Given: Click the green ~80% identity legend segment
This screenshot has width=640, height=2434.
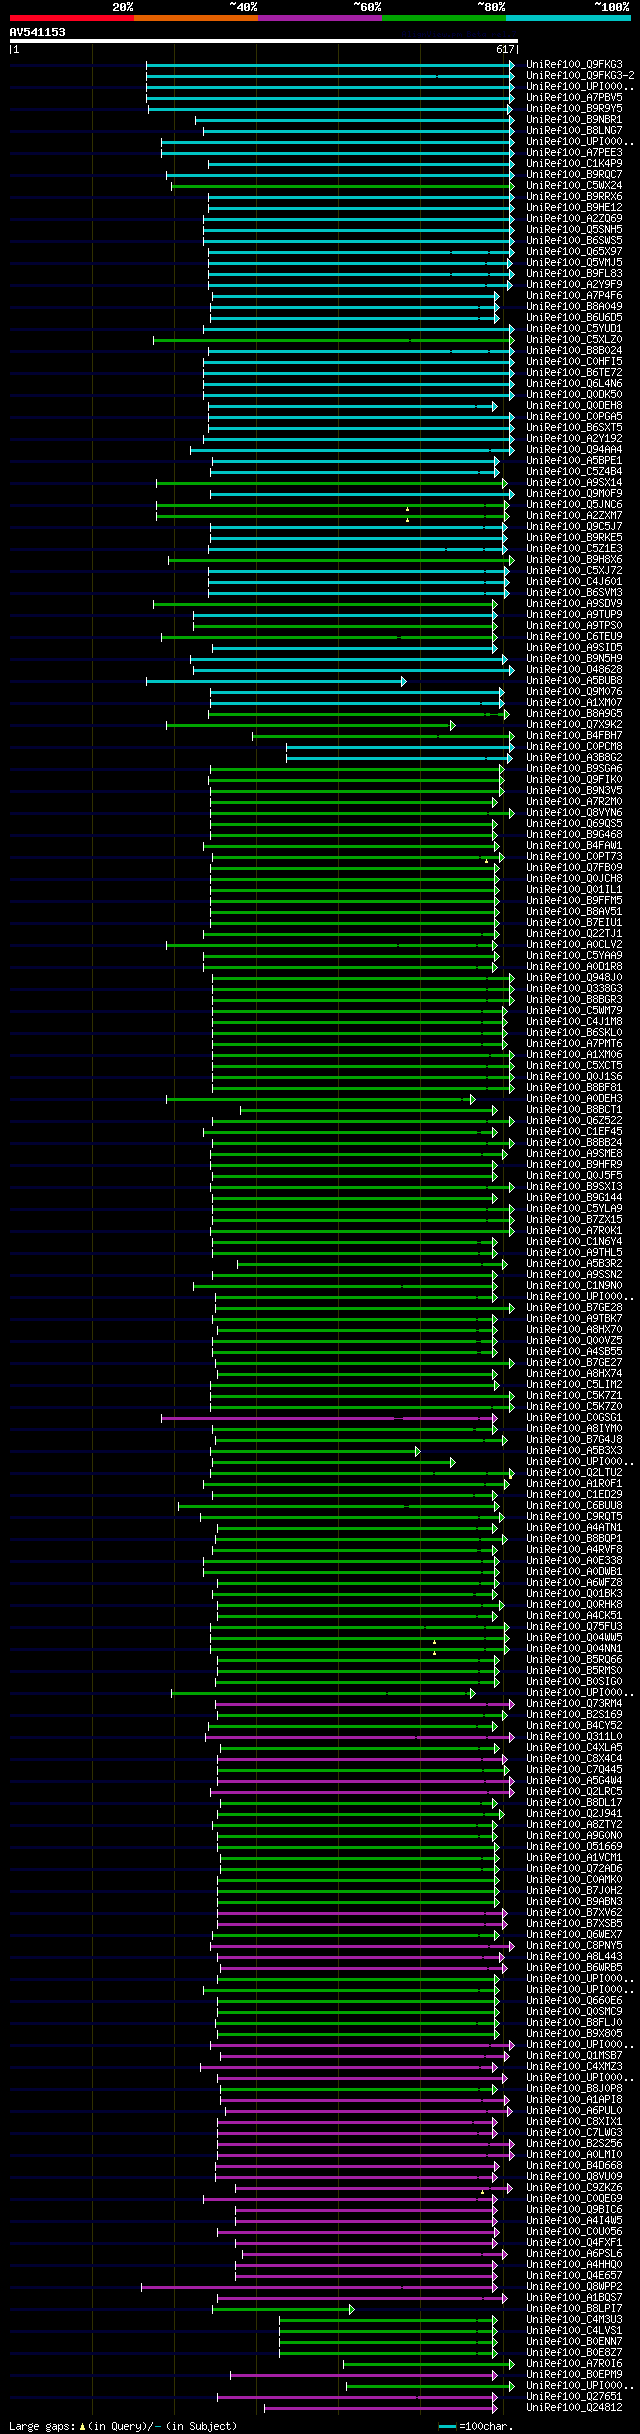Looking at the screenshot, I should (x=443, y=18).
